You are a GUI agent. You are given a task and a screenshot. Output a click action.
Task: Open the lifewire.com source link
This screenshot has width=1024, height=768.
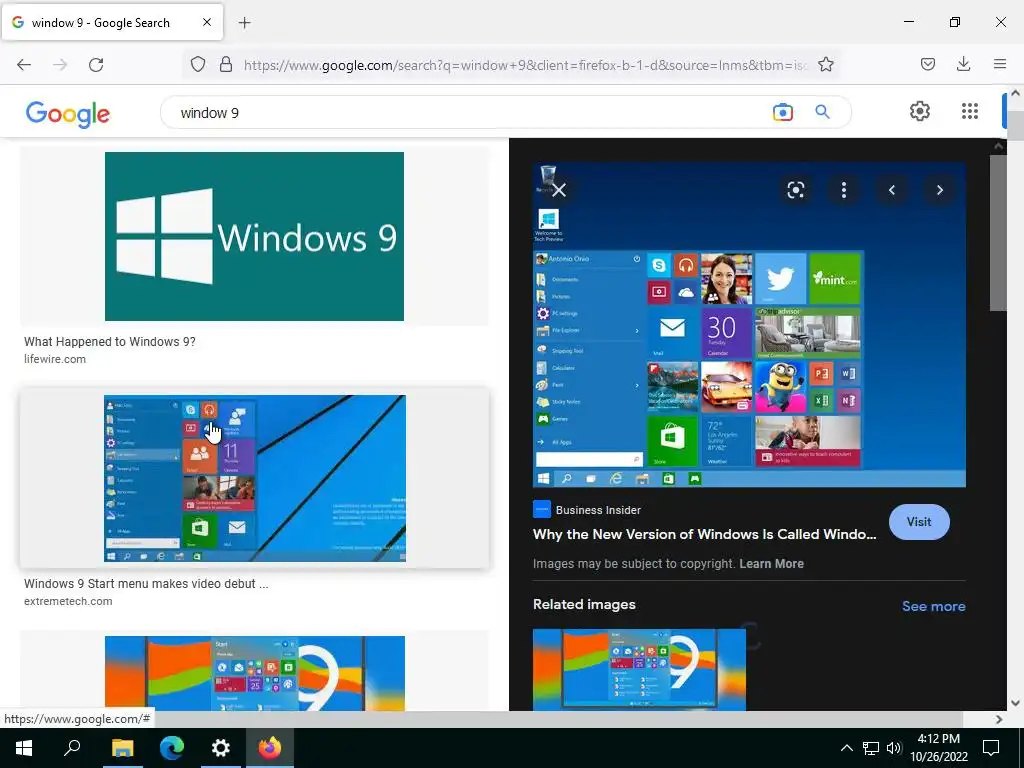point(55,359)
